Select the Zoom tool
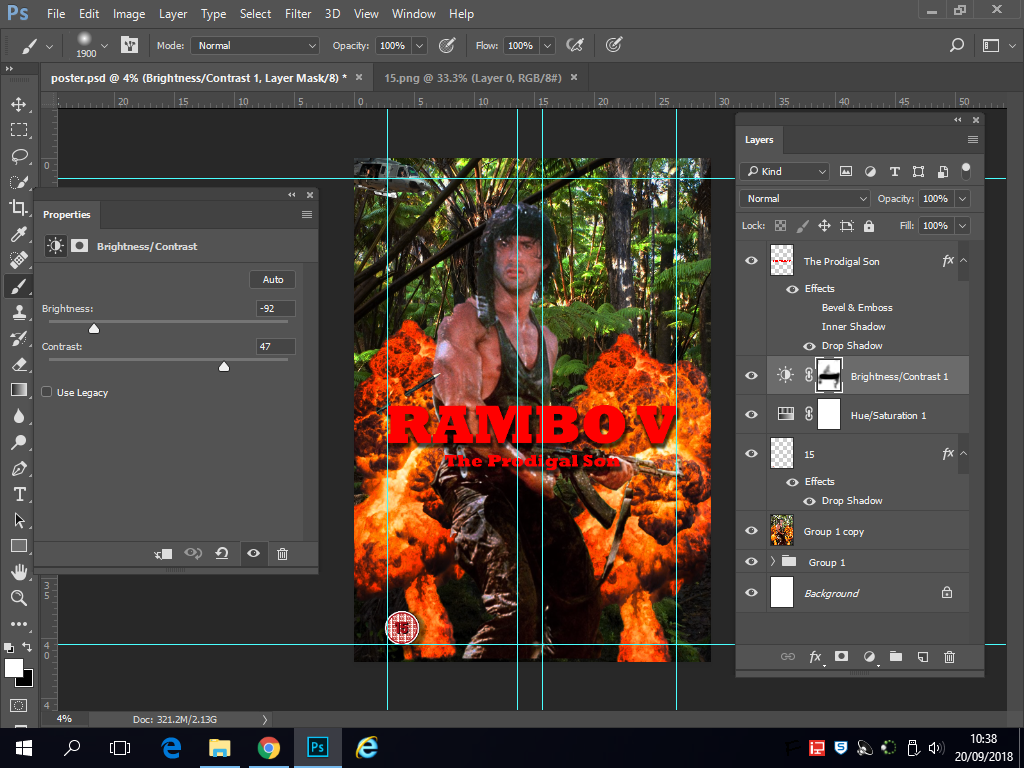 (18, 598)
